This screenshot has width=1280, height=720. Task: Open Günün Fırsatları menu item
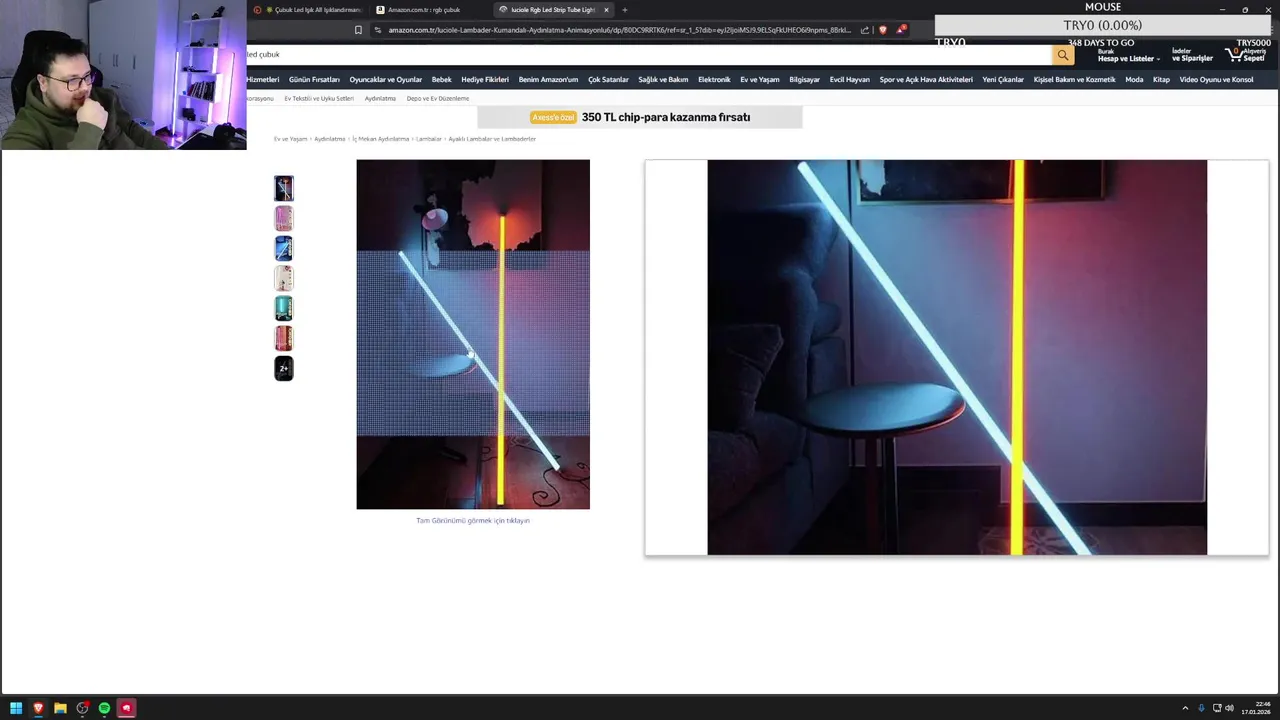pyautogui.click(x=314, y=79)
